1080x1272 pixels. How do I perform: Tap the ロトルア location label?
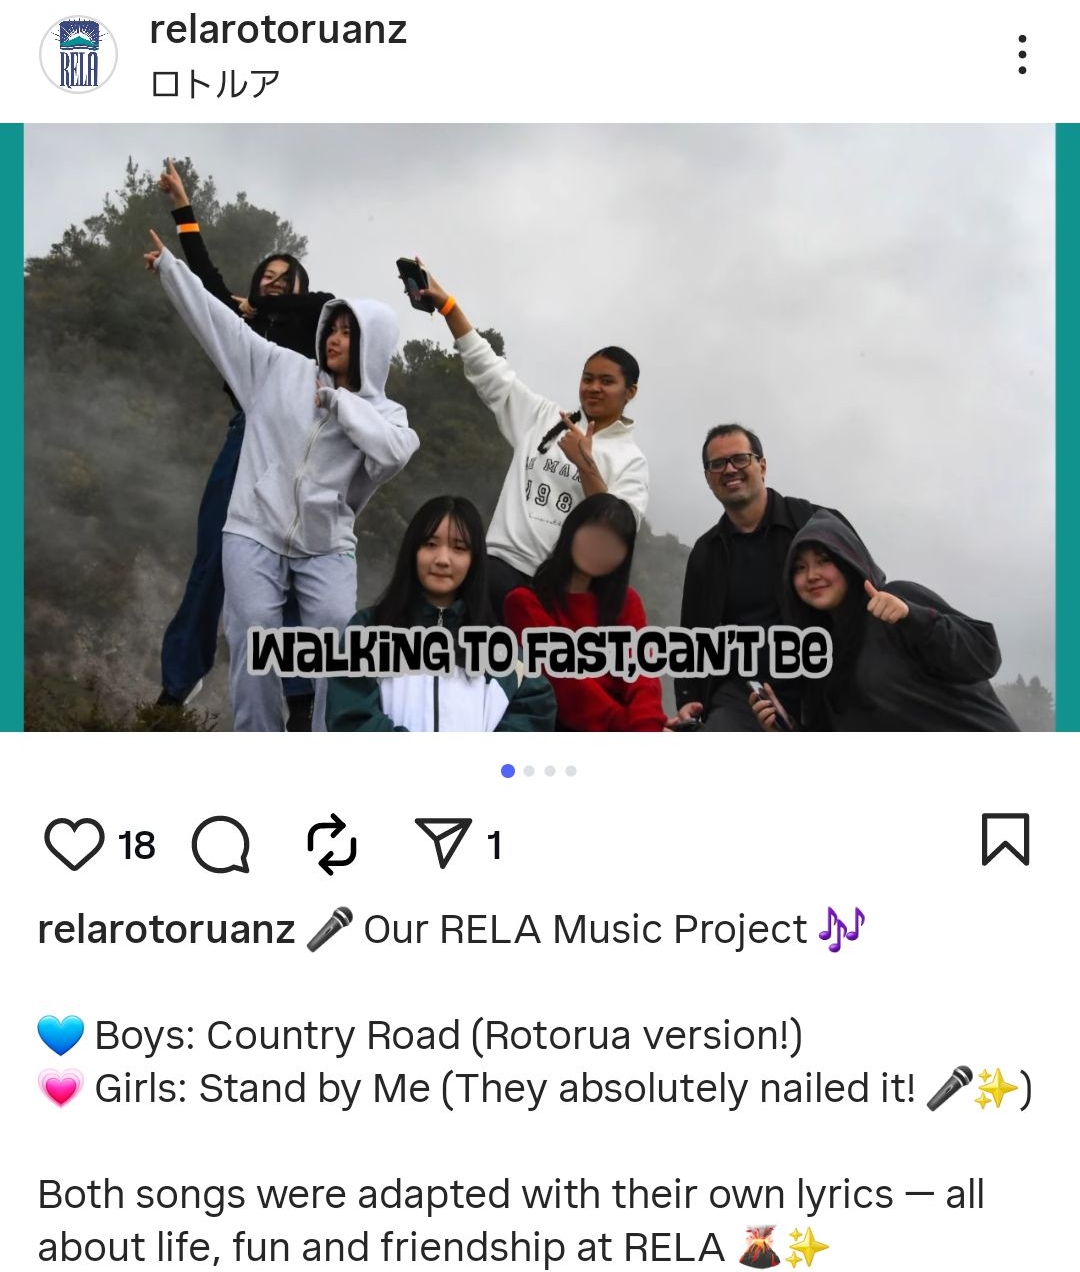pyautogui.click(x=215, y=84)
